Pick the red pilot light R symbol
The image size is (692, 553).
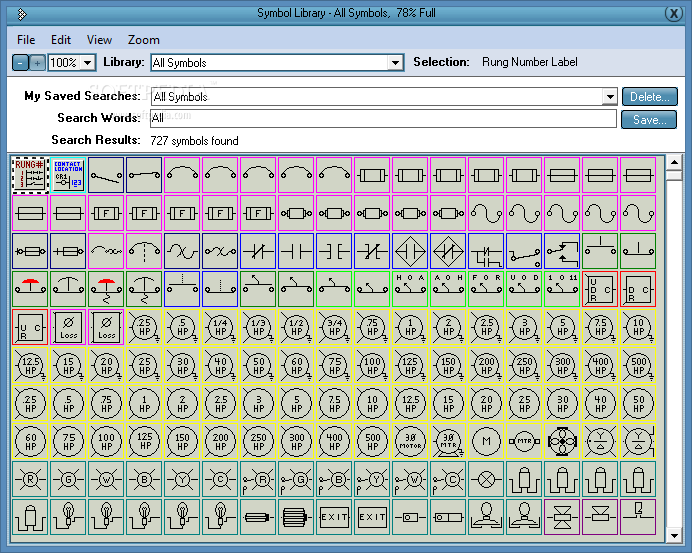point(30,479)
